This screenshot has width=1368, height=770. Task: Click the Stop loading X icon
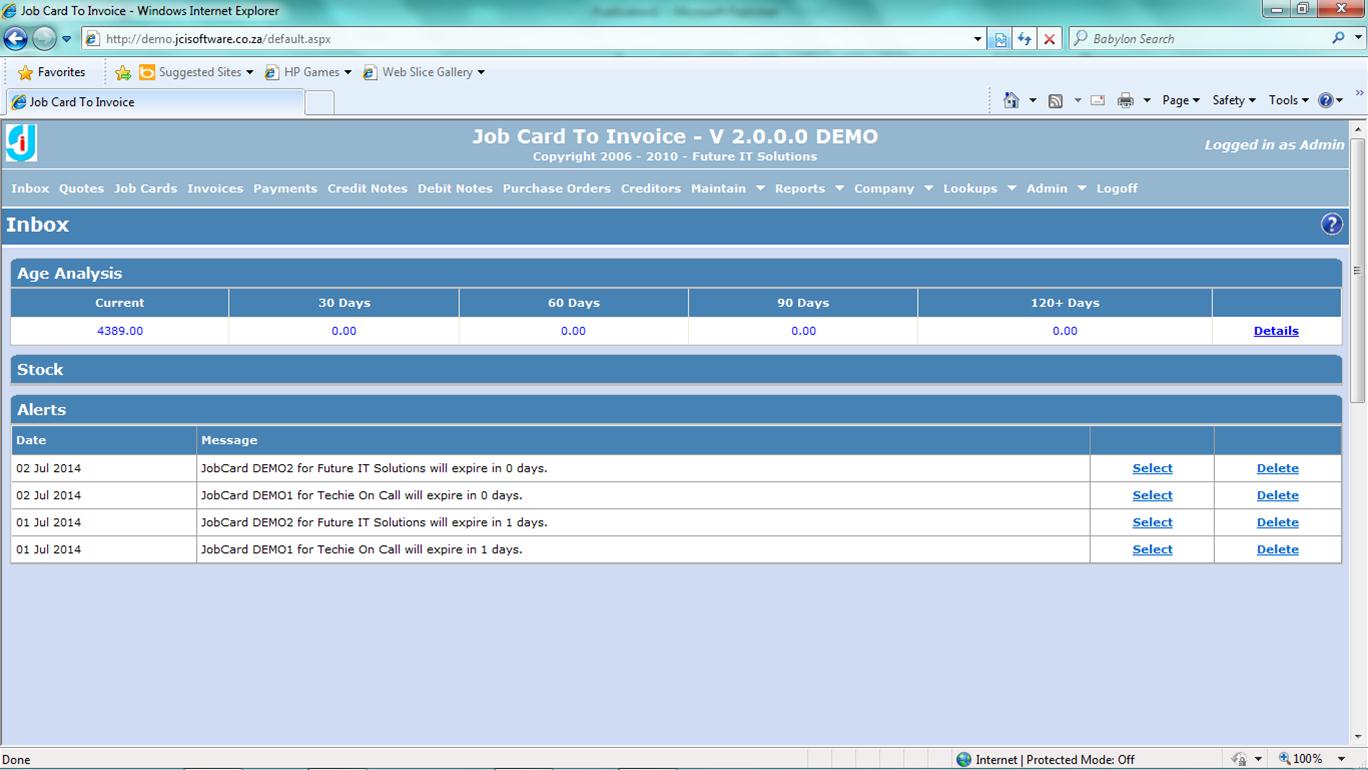coord(1049,39)
